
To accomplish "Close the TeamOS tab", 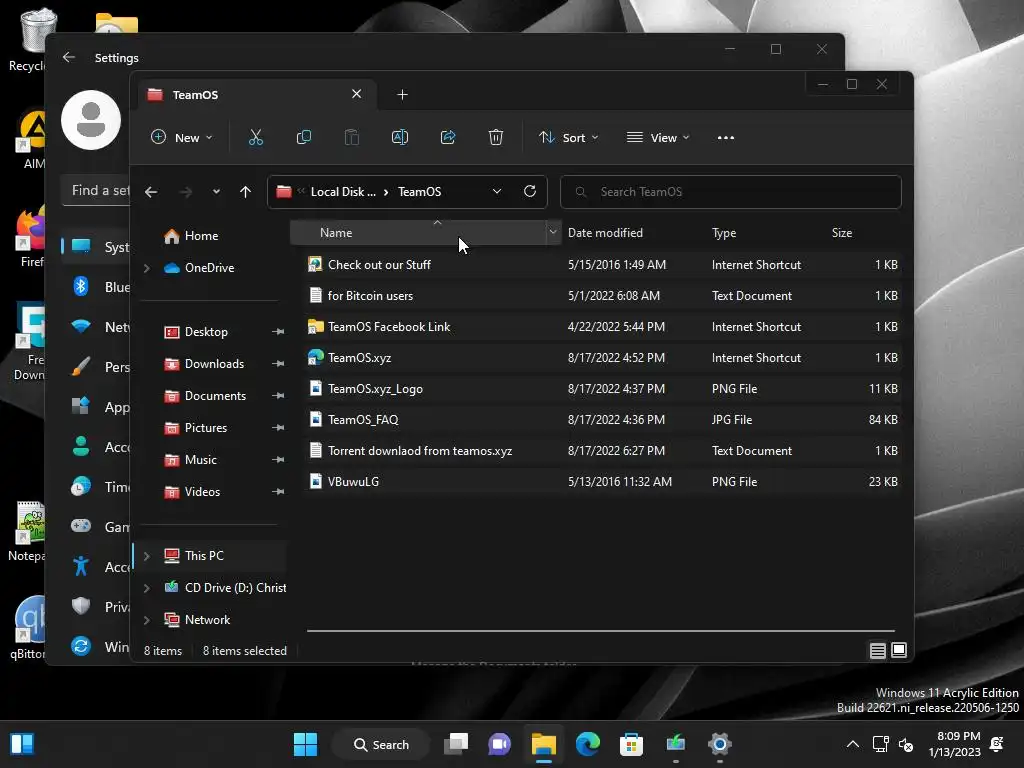I will (x=357, y=94).
